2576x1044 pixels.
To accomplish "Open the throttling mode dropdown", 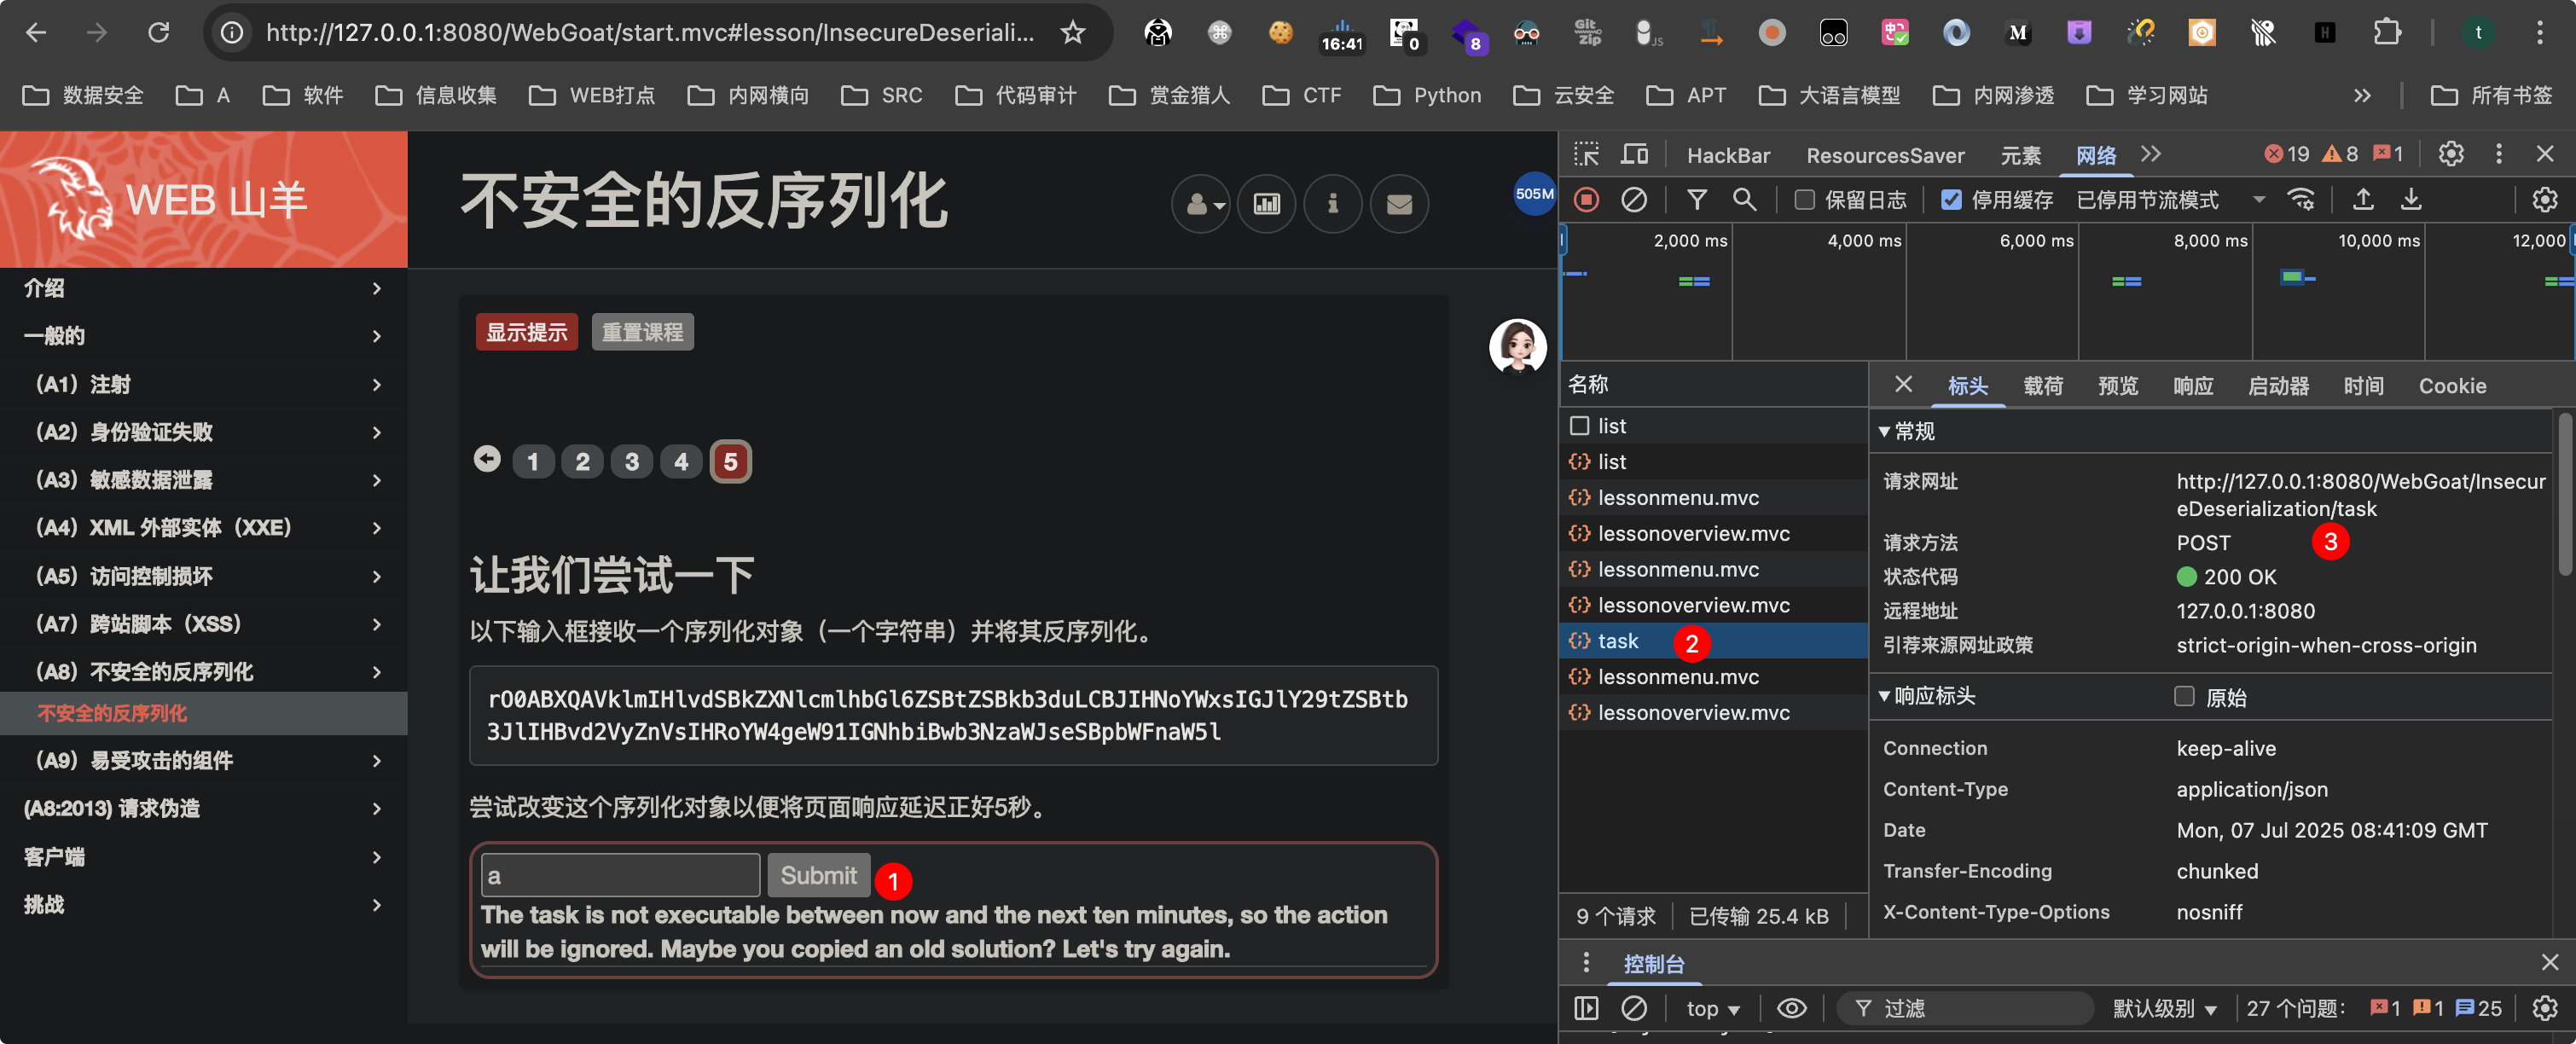I will click(x=2171, y=200).
